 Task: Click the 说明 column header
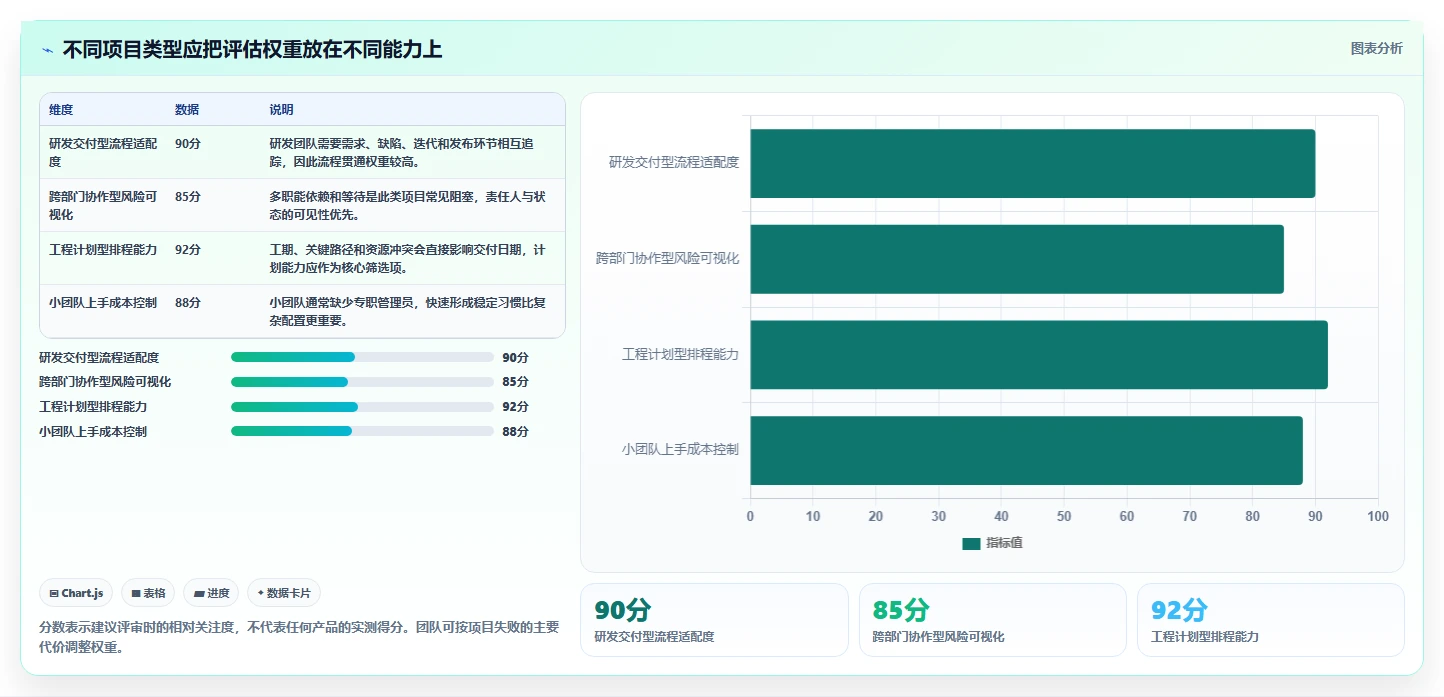click(281, 110)
